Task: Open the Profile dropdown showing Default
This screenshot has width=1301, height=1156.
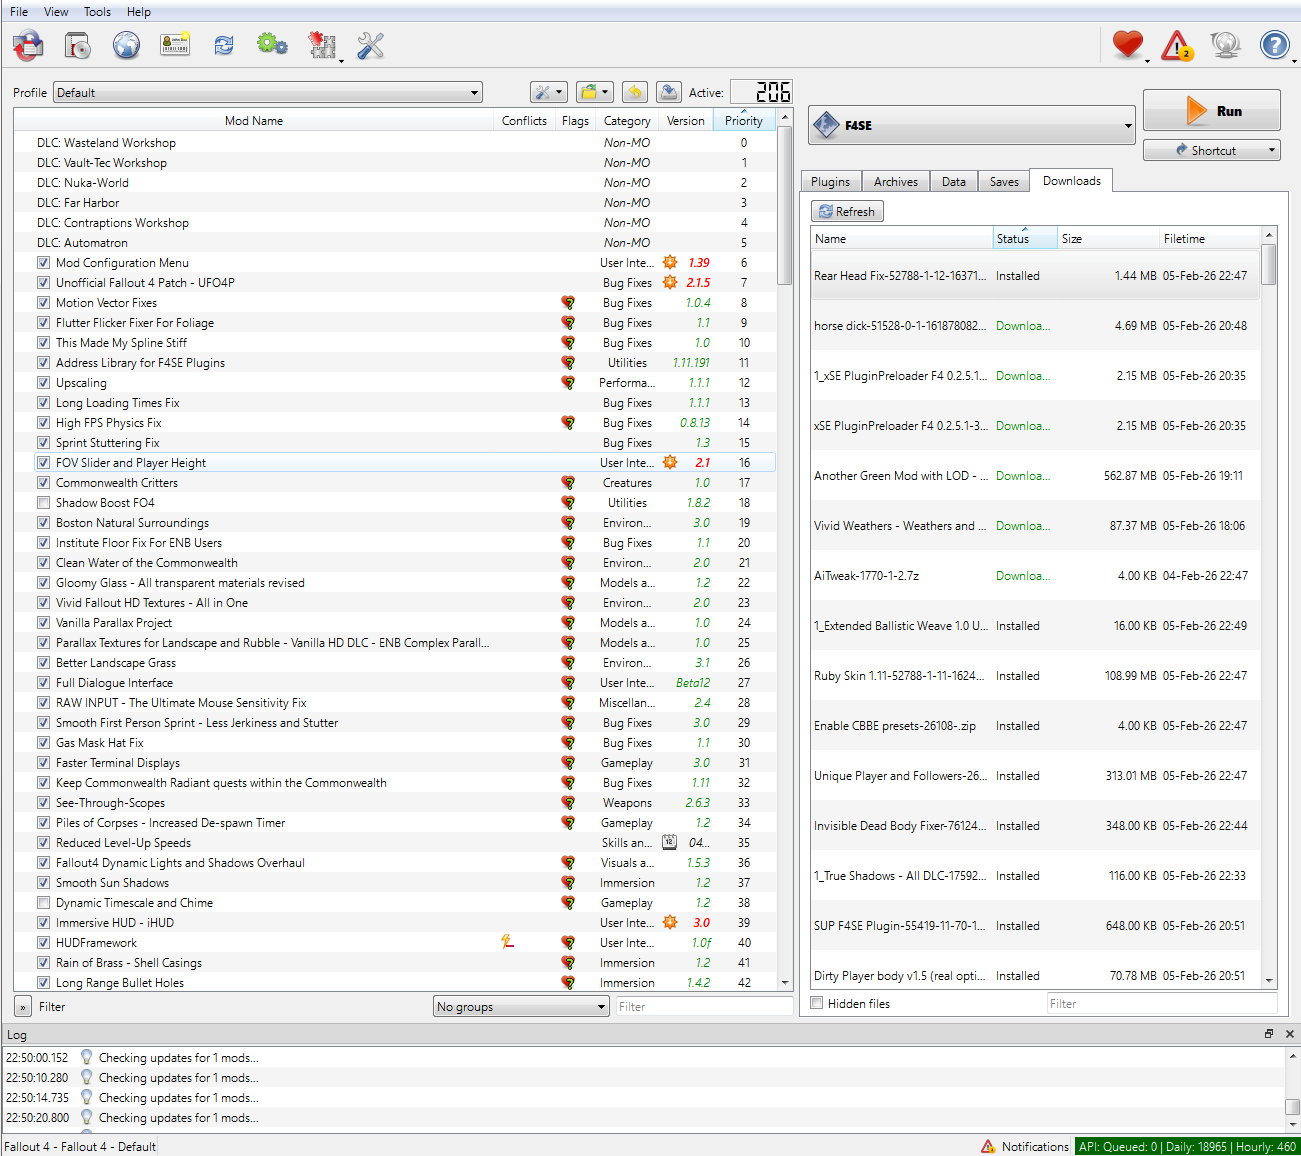Action: (268, 93)
